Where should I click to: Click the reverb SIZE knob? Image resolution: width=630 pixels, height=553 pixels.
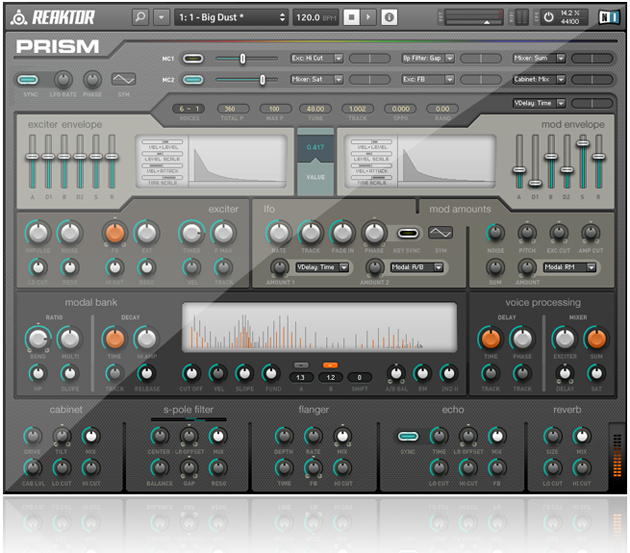tap(552, 436)
